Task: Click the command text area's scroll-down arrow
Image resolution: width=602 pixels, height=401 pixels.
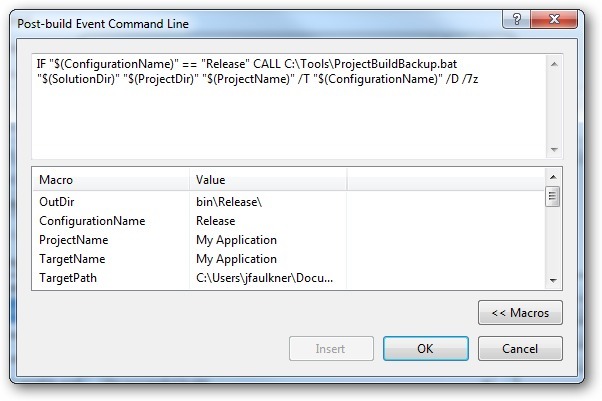Action: [x=552, y=148]
